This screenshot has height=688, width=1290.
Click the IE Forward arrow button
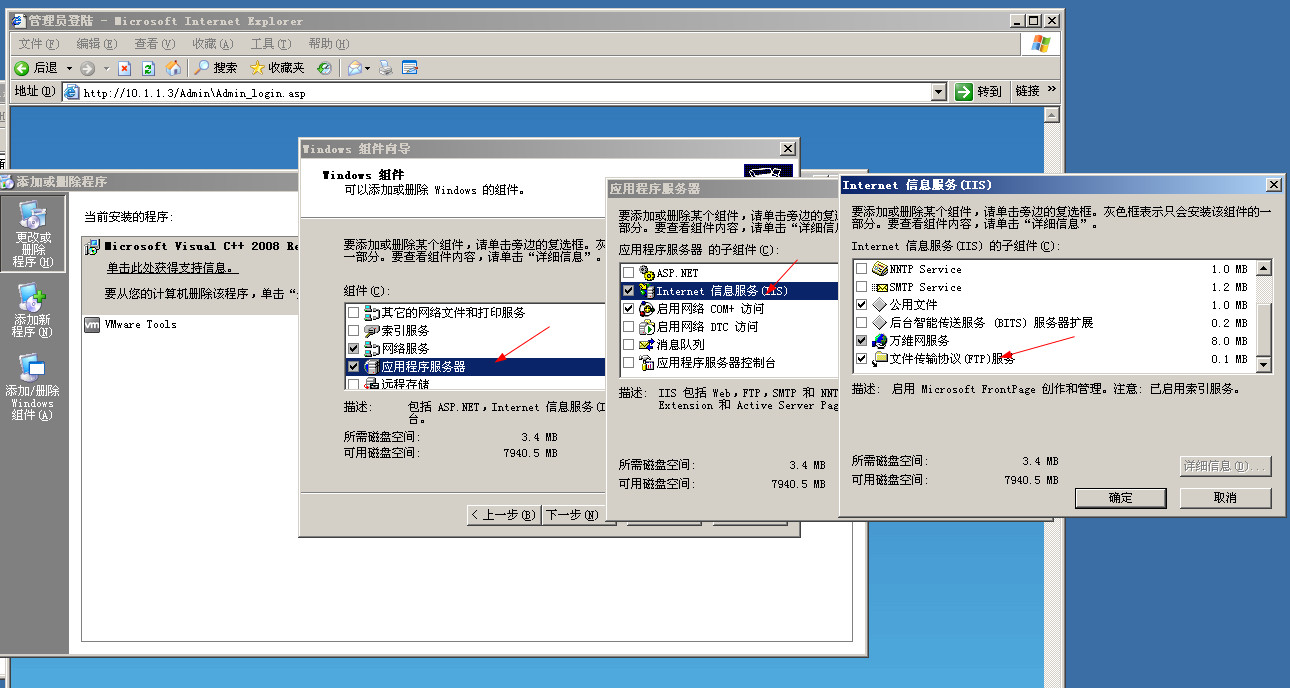click(88, 68)
